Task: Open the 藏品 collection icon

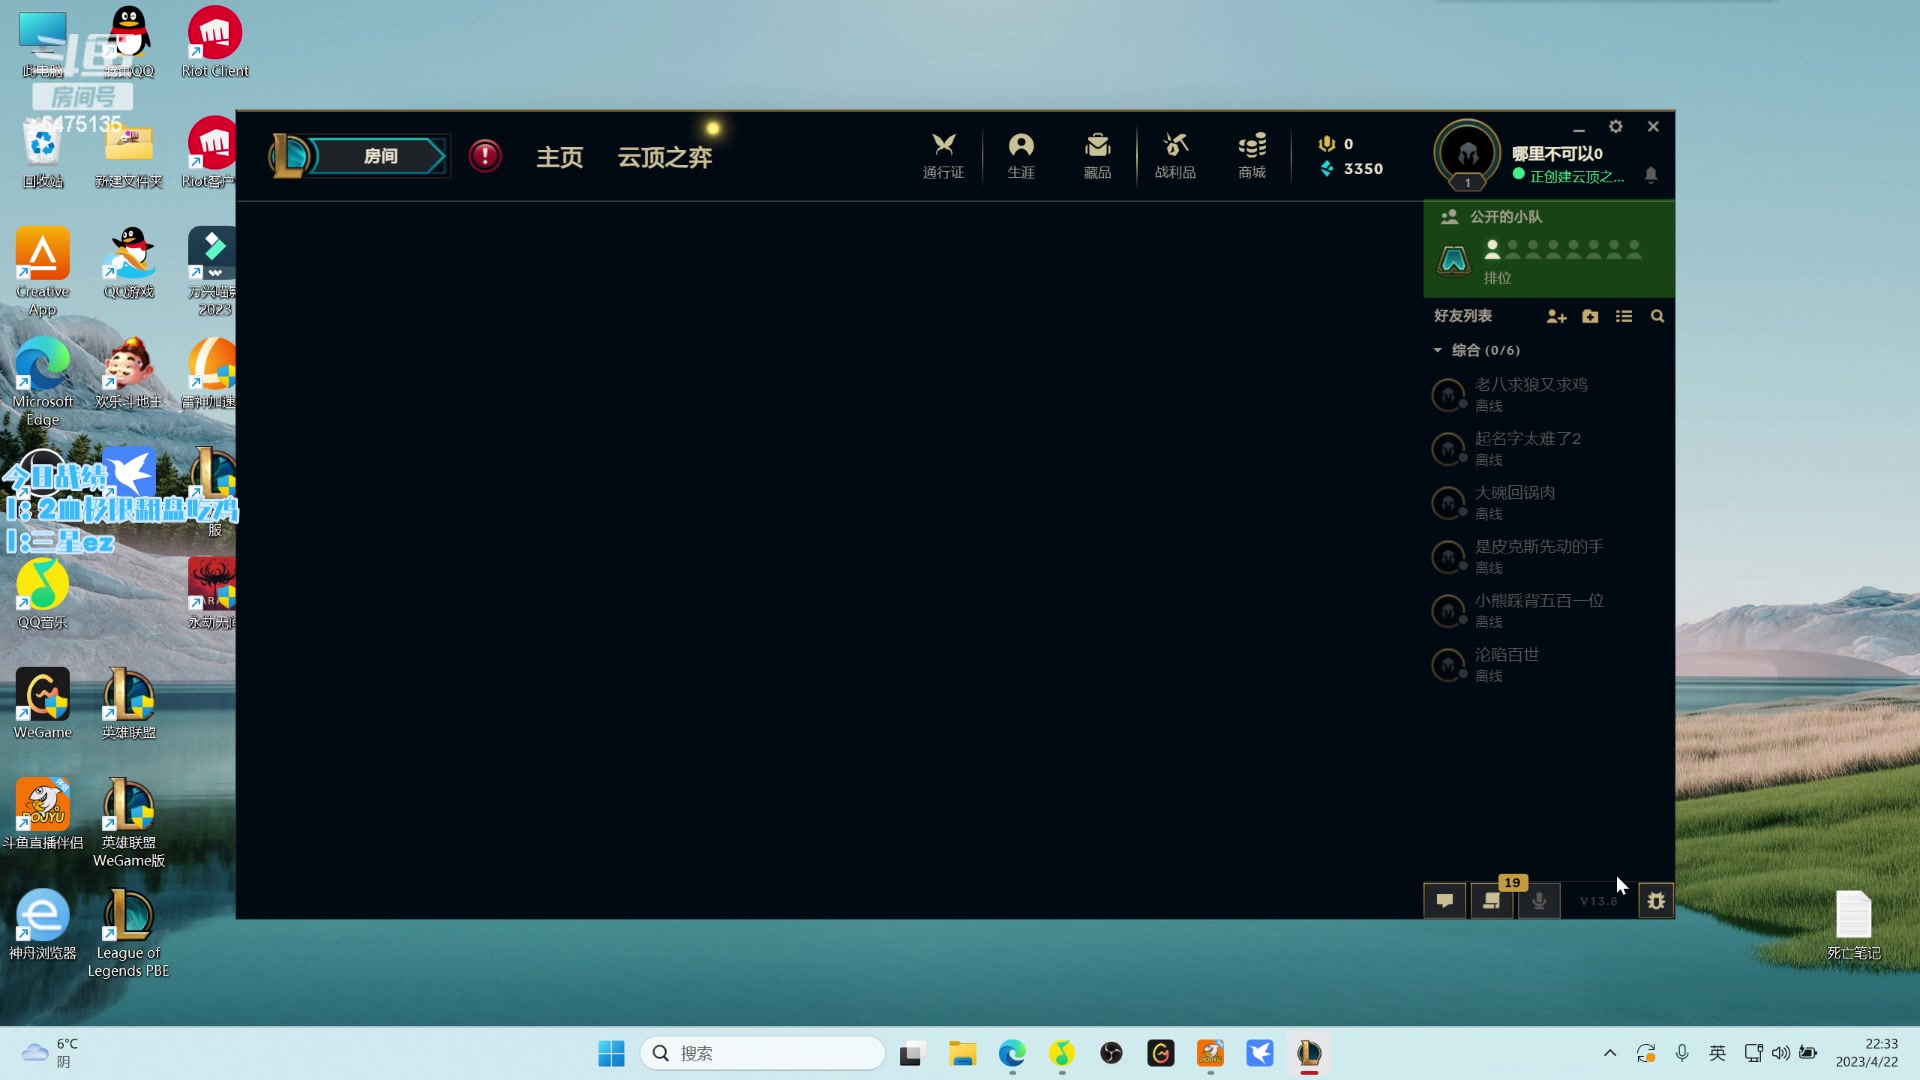Action: point(1097,156)
